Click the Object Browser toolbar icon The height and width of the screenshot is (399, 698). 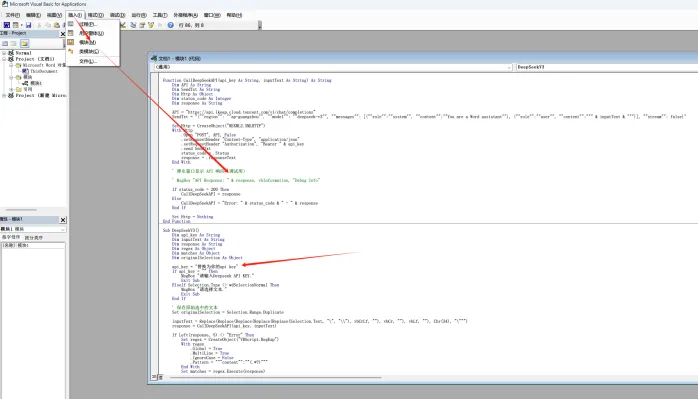click(x=150, y=25)
